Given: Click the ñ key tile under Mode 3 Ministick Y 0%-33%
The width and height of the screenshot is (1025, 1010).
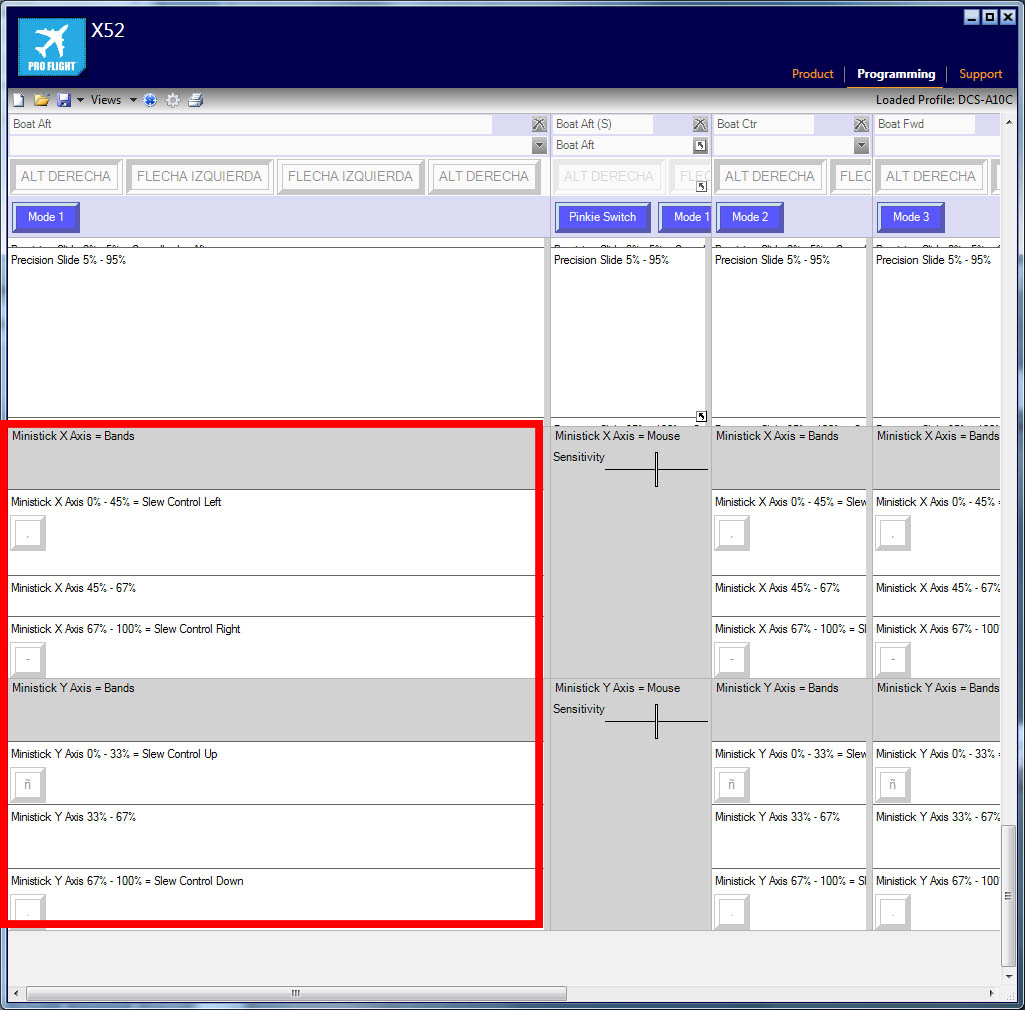Looking at the screenshot, I should click(892, 784).
